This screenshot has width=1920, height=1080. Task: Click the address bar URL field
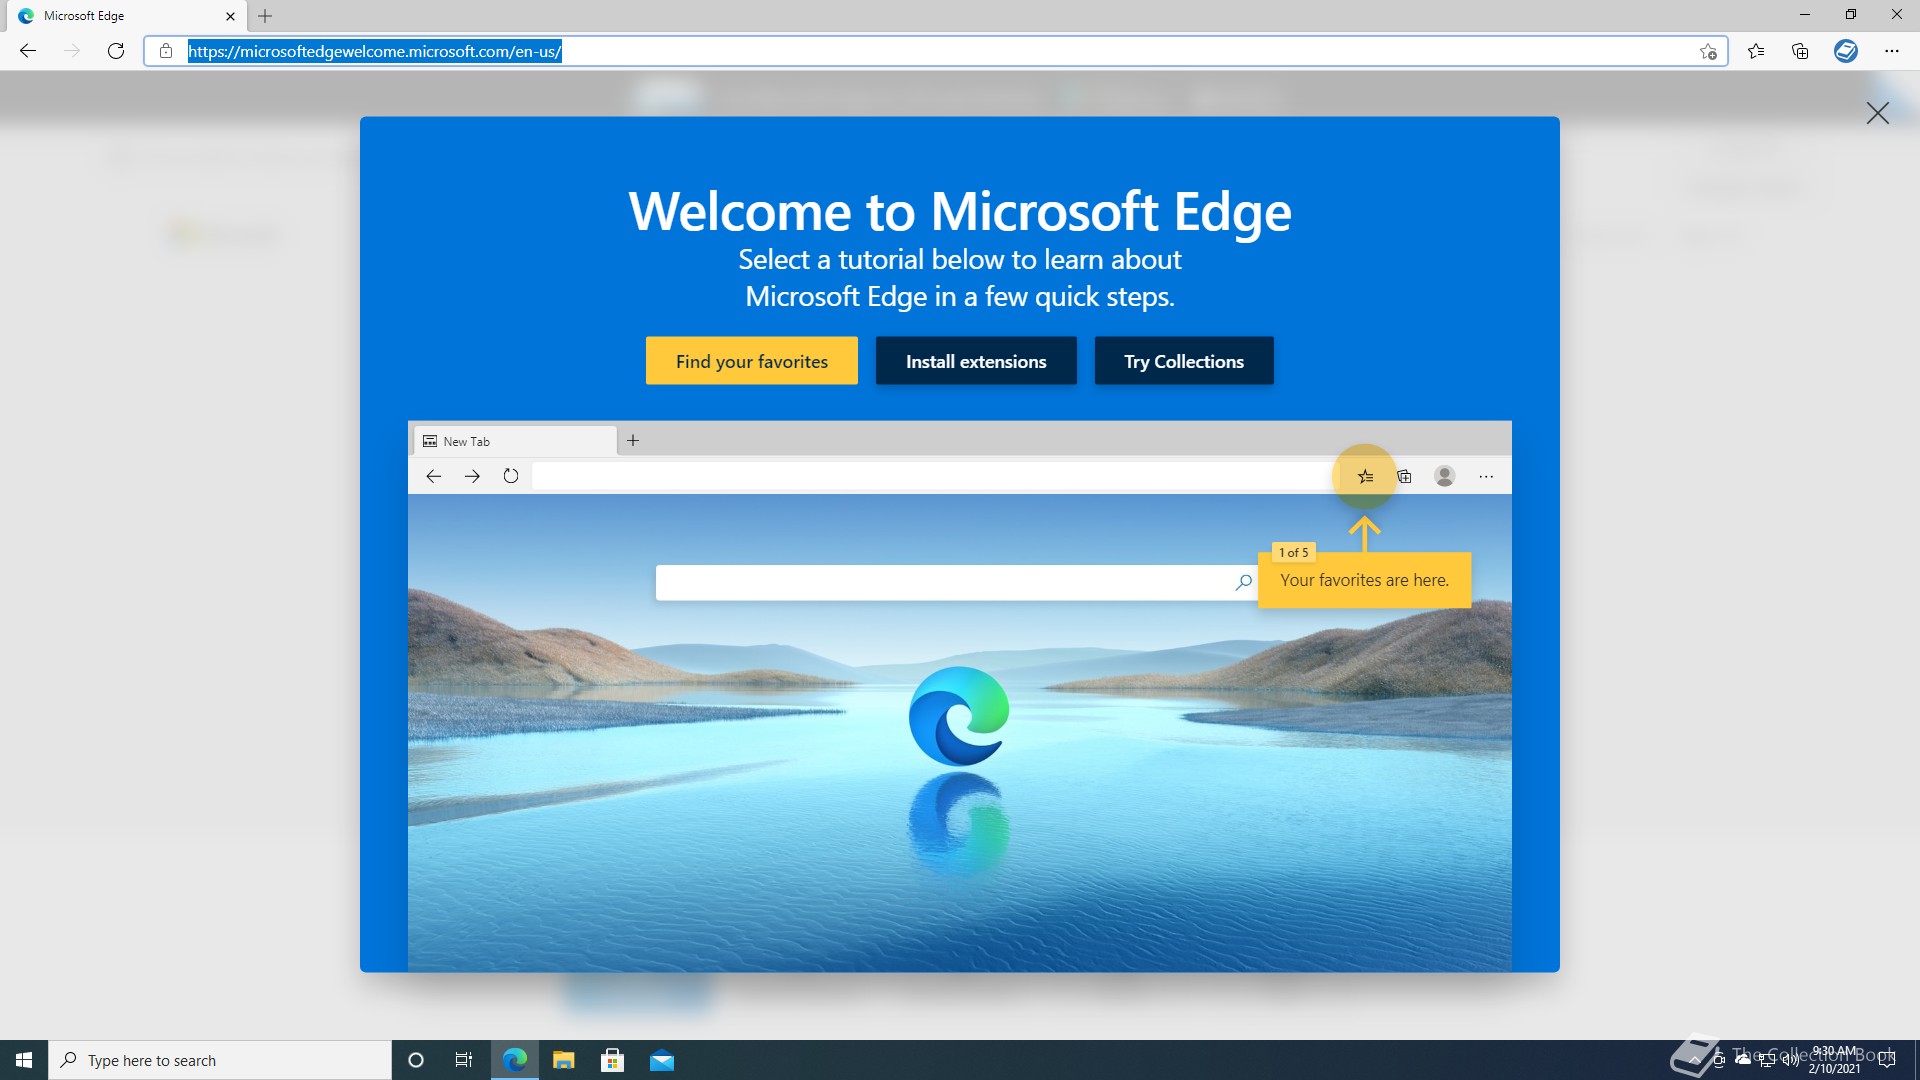935,51
